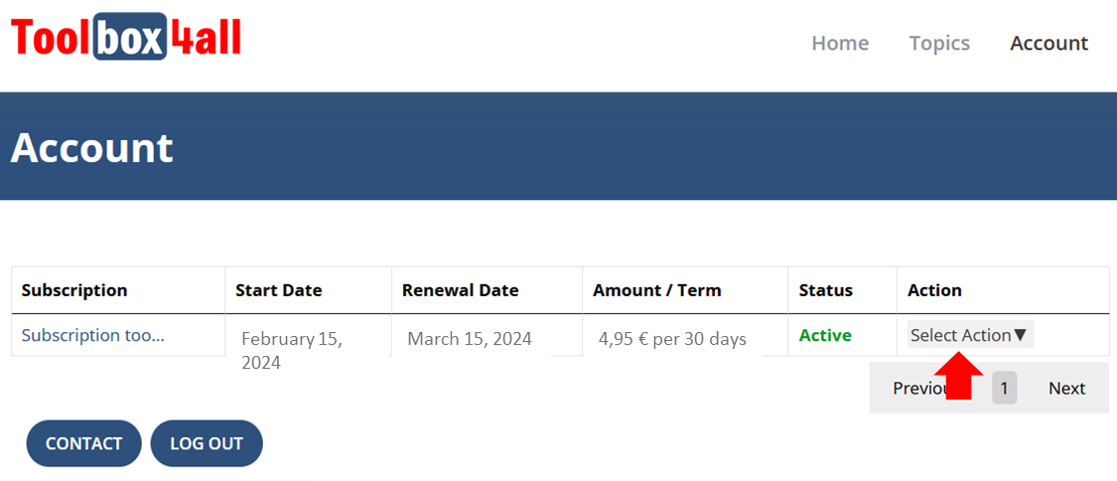
Task: Open the Topics menu item
Action: (939, 43)
